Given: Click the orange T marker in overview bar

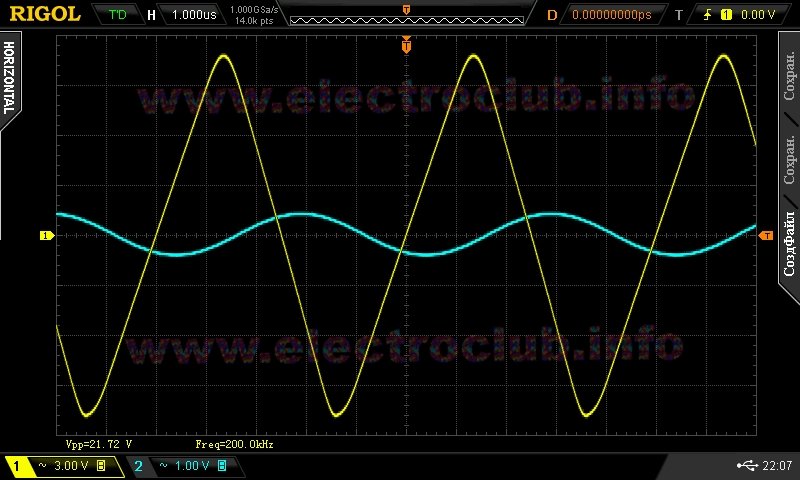Looking at the screenshot, I should coord(407,9).
